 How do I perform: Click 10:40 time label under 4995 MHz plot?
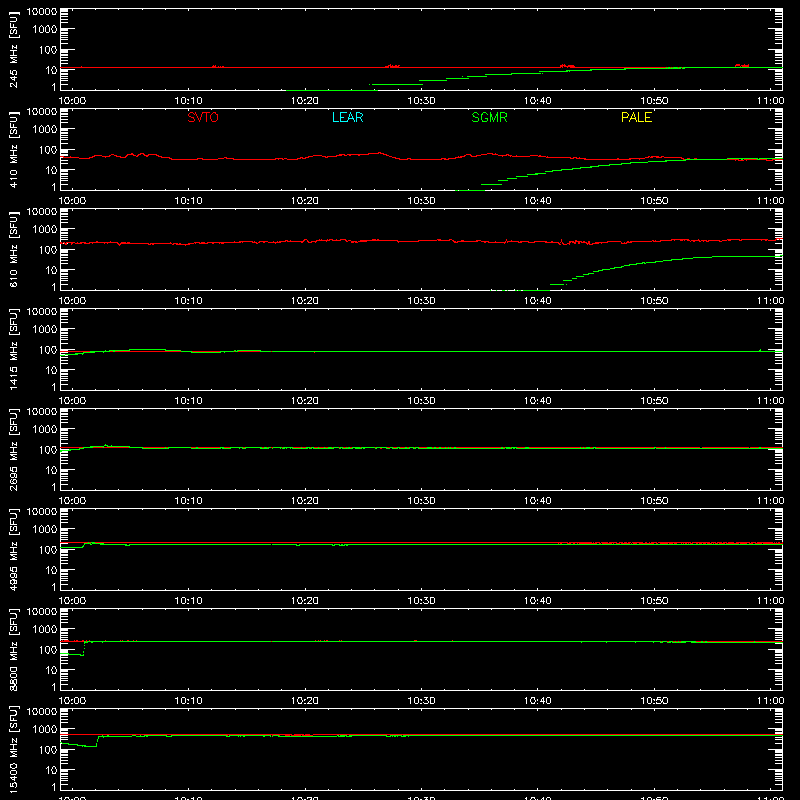538,601
